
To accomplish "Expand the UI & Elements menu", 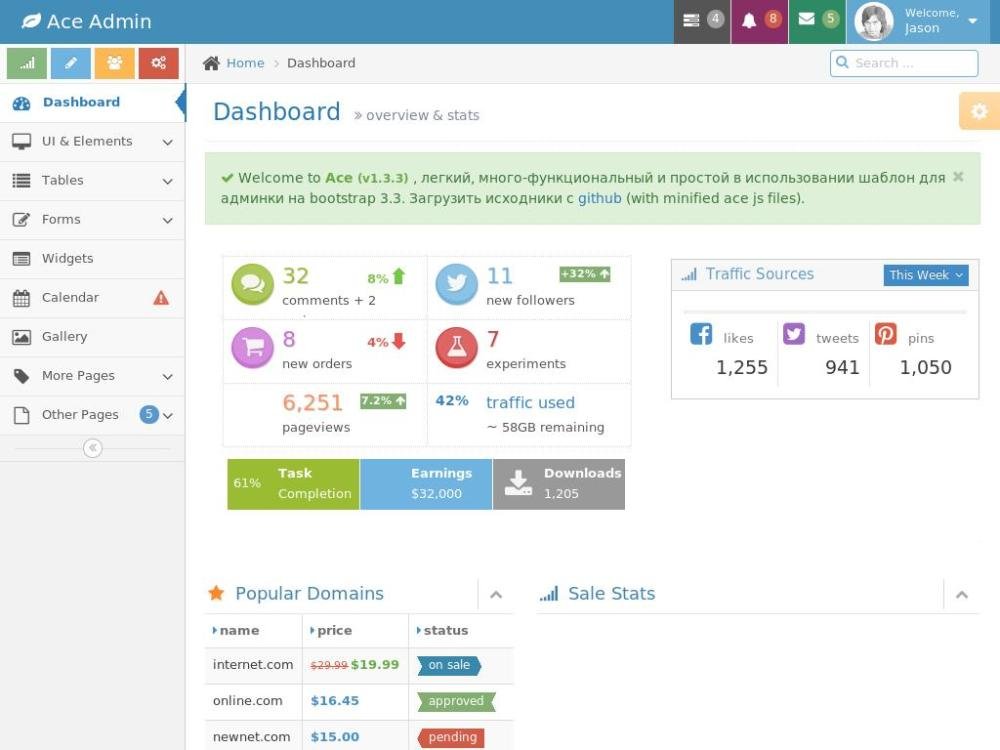I will [92, 142].
